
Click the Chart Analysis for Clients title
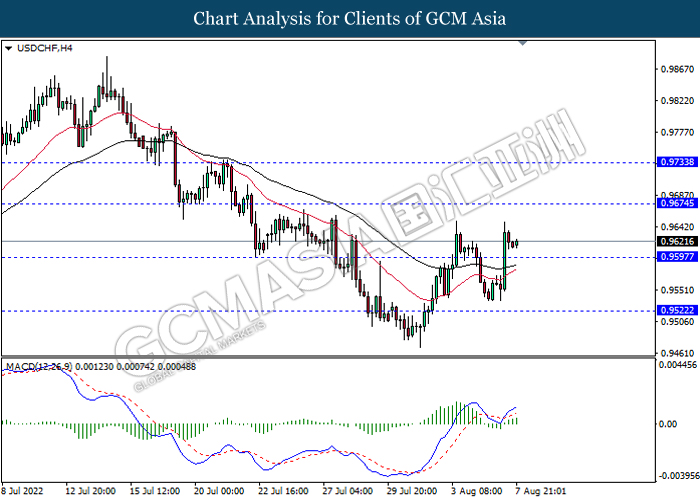[x=350, y=19]
